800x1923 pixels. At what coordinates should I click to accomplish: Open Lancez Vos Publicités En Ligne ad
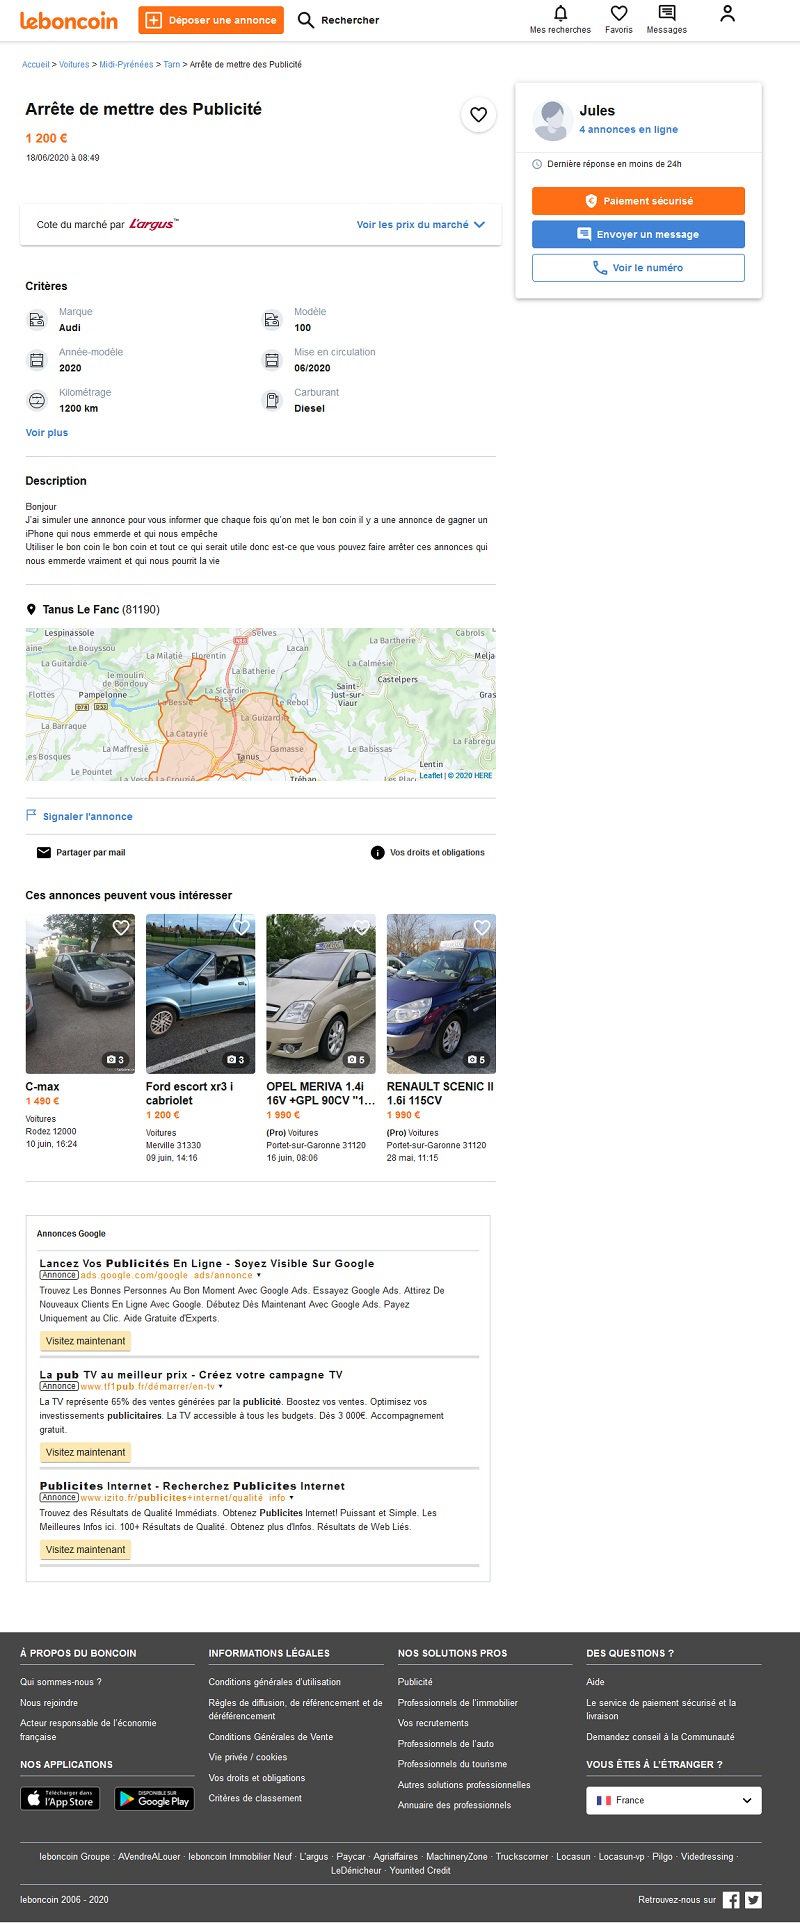[207, 1263]
